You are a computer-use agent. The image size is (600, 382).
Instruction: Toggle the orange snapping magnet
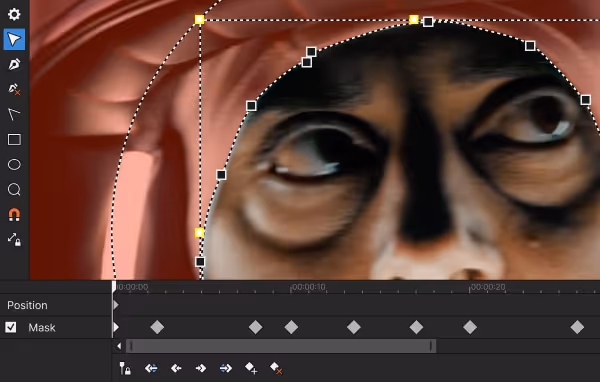(x=14, y=215)
